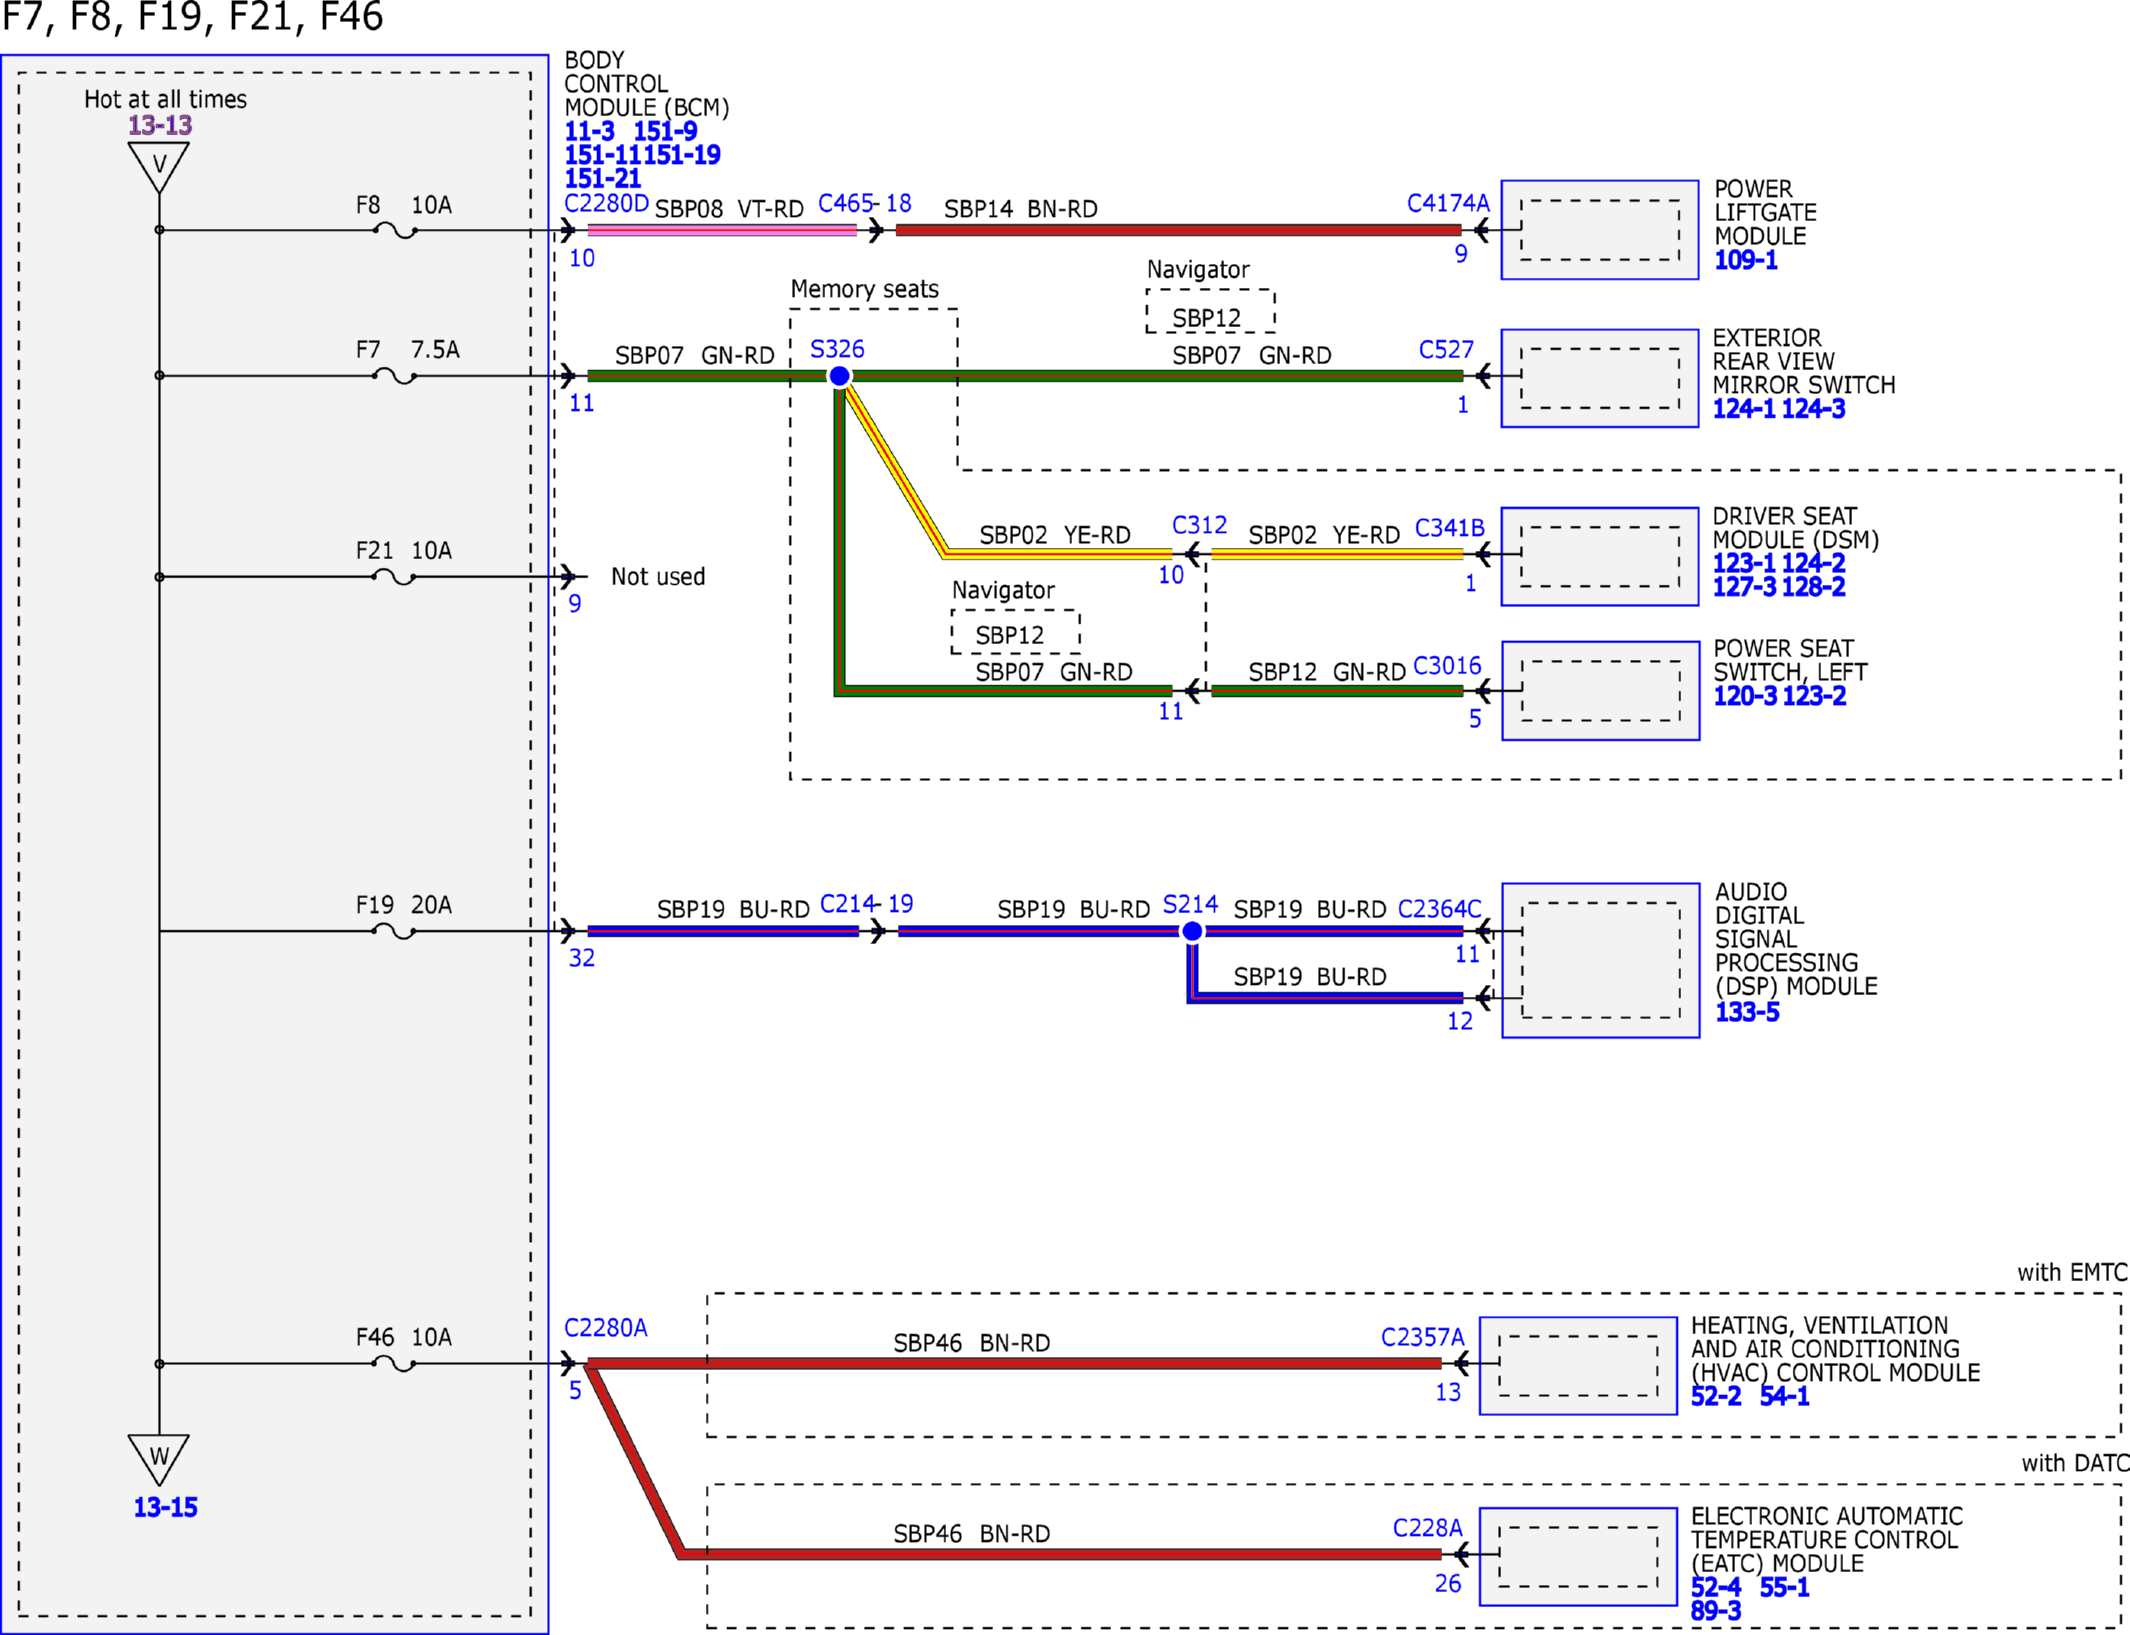Open HVAC module link 54-1

(x=1784, y=1396)
